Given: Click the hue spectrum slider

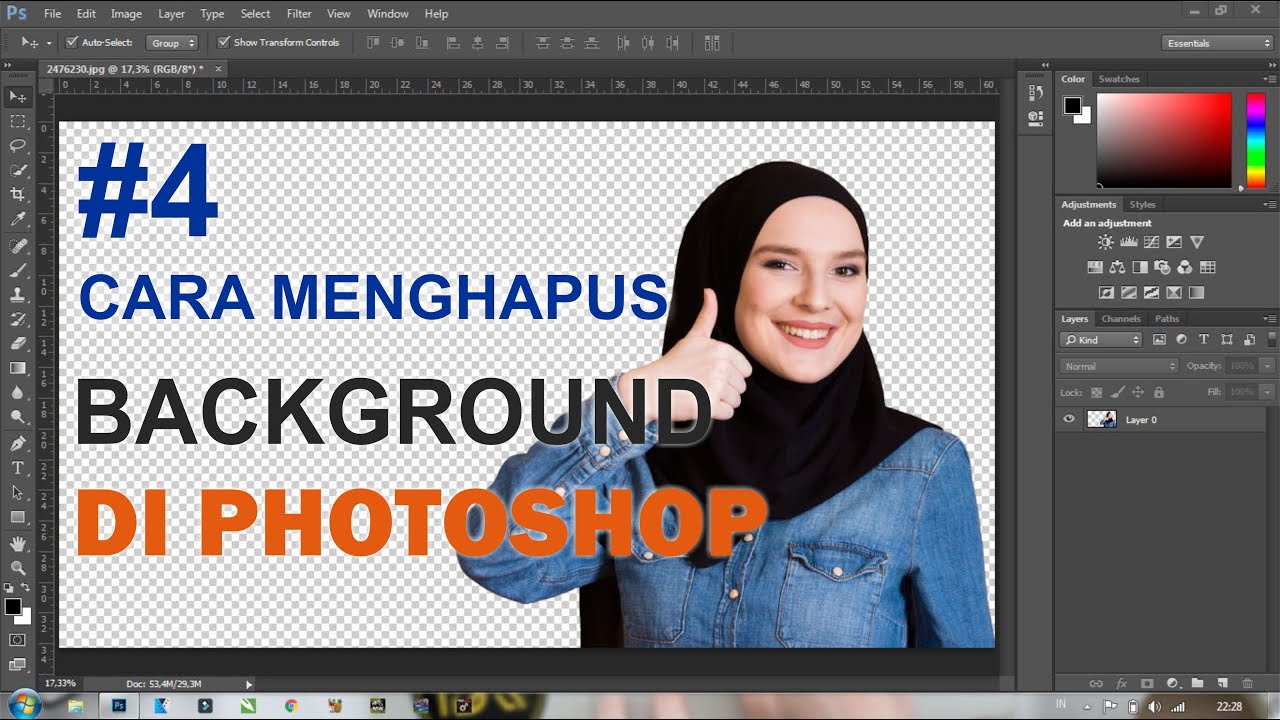Looking at the screenshot, I should (1256, 140).
